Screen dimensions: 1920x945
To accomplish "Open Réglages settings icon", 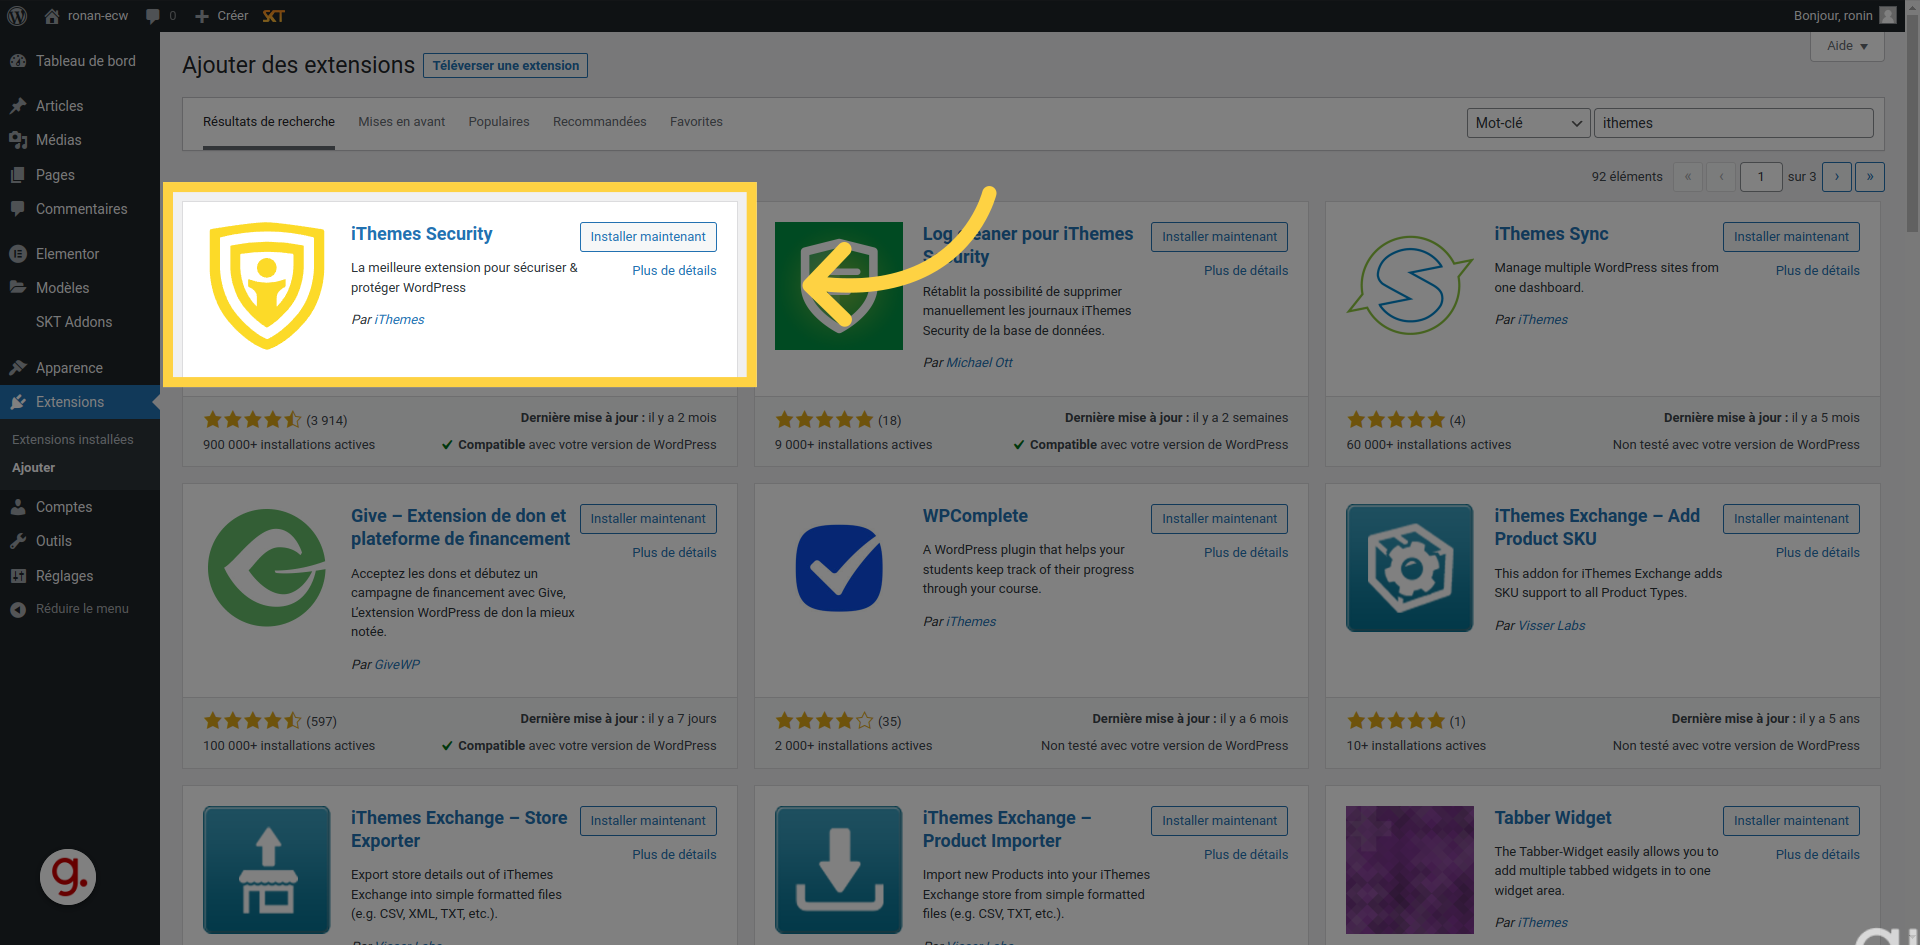I will click(18, 576).
